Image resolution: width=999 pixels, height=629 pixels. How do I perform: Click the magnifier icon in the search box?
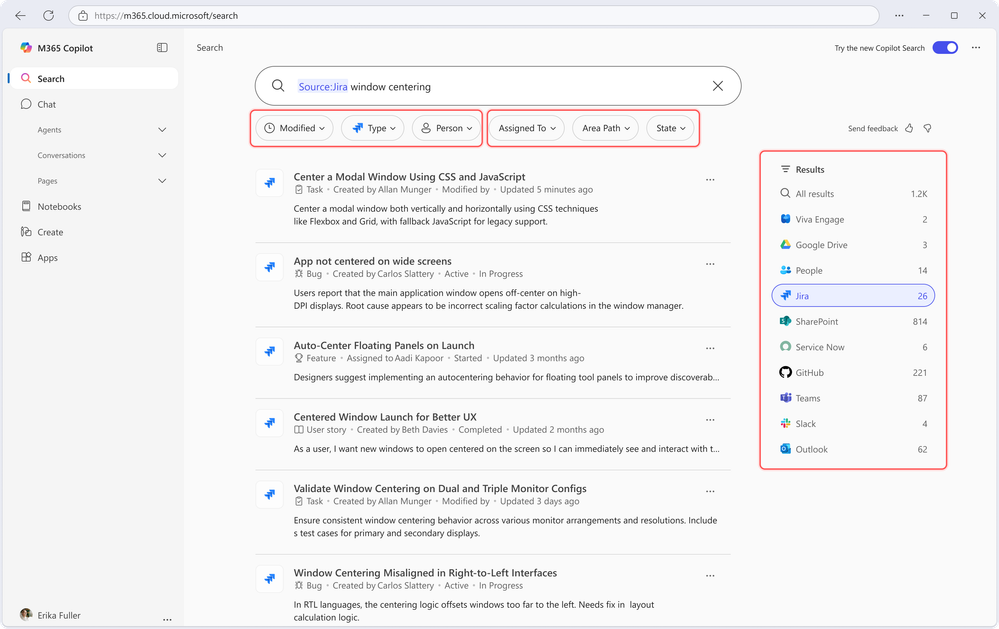[278, 85]
